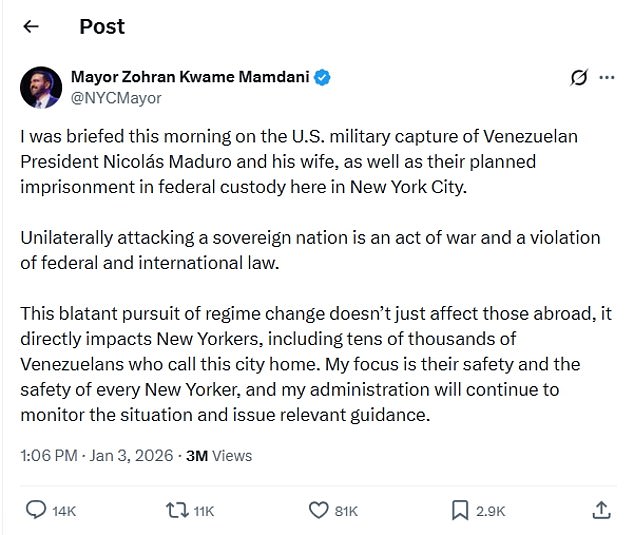The height and width of the screenshot is (535, 634).
Task: Click the 81K likes count
Action: pyautogui.click(x=346, y=511)
